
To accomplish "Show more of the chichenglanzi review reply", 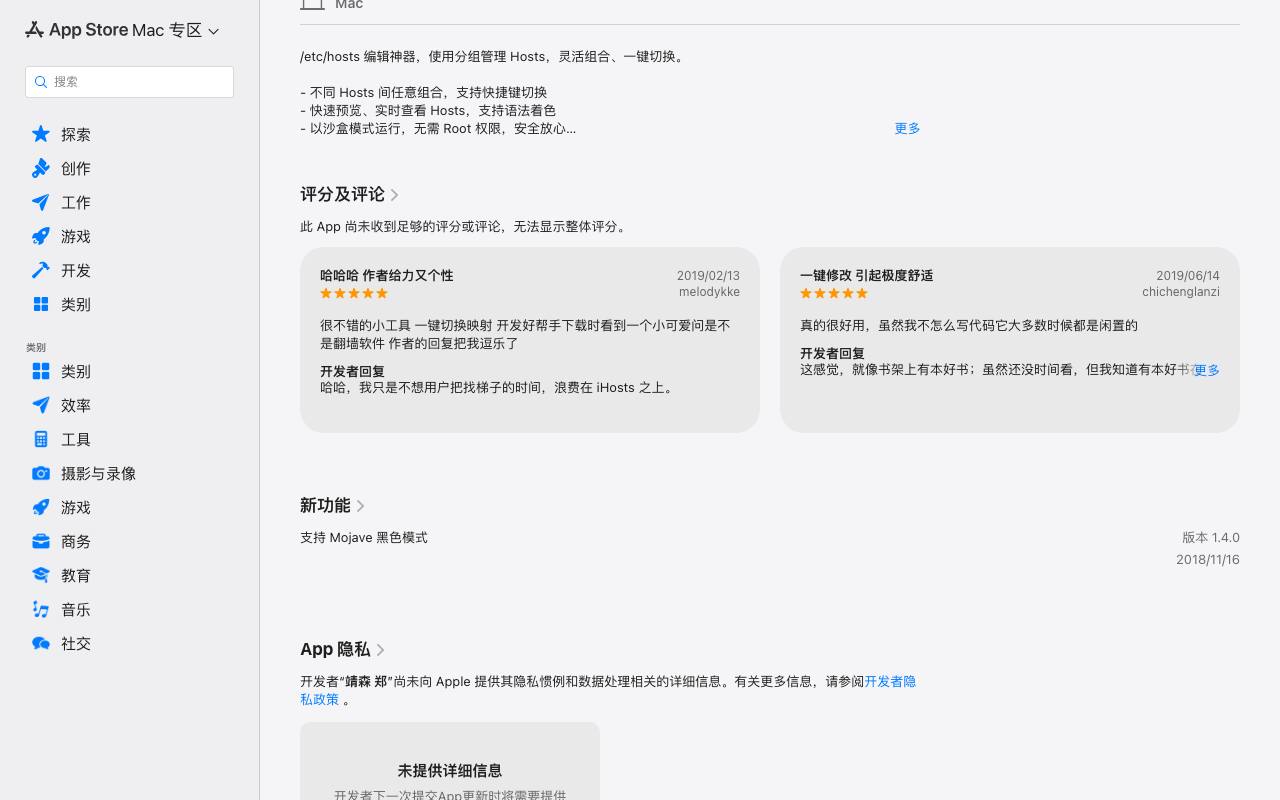I will [x=1207, y=370].
